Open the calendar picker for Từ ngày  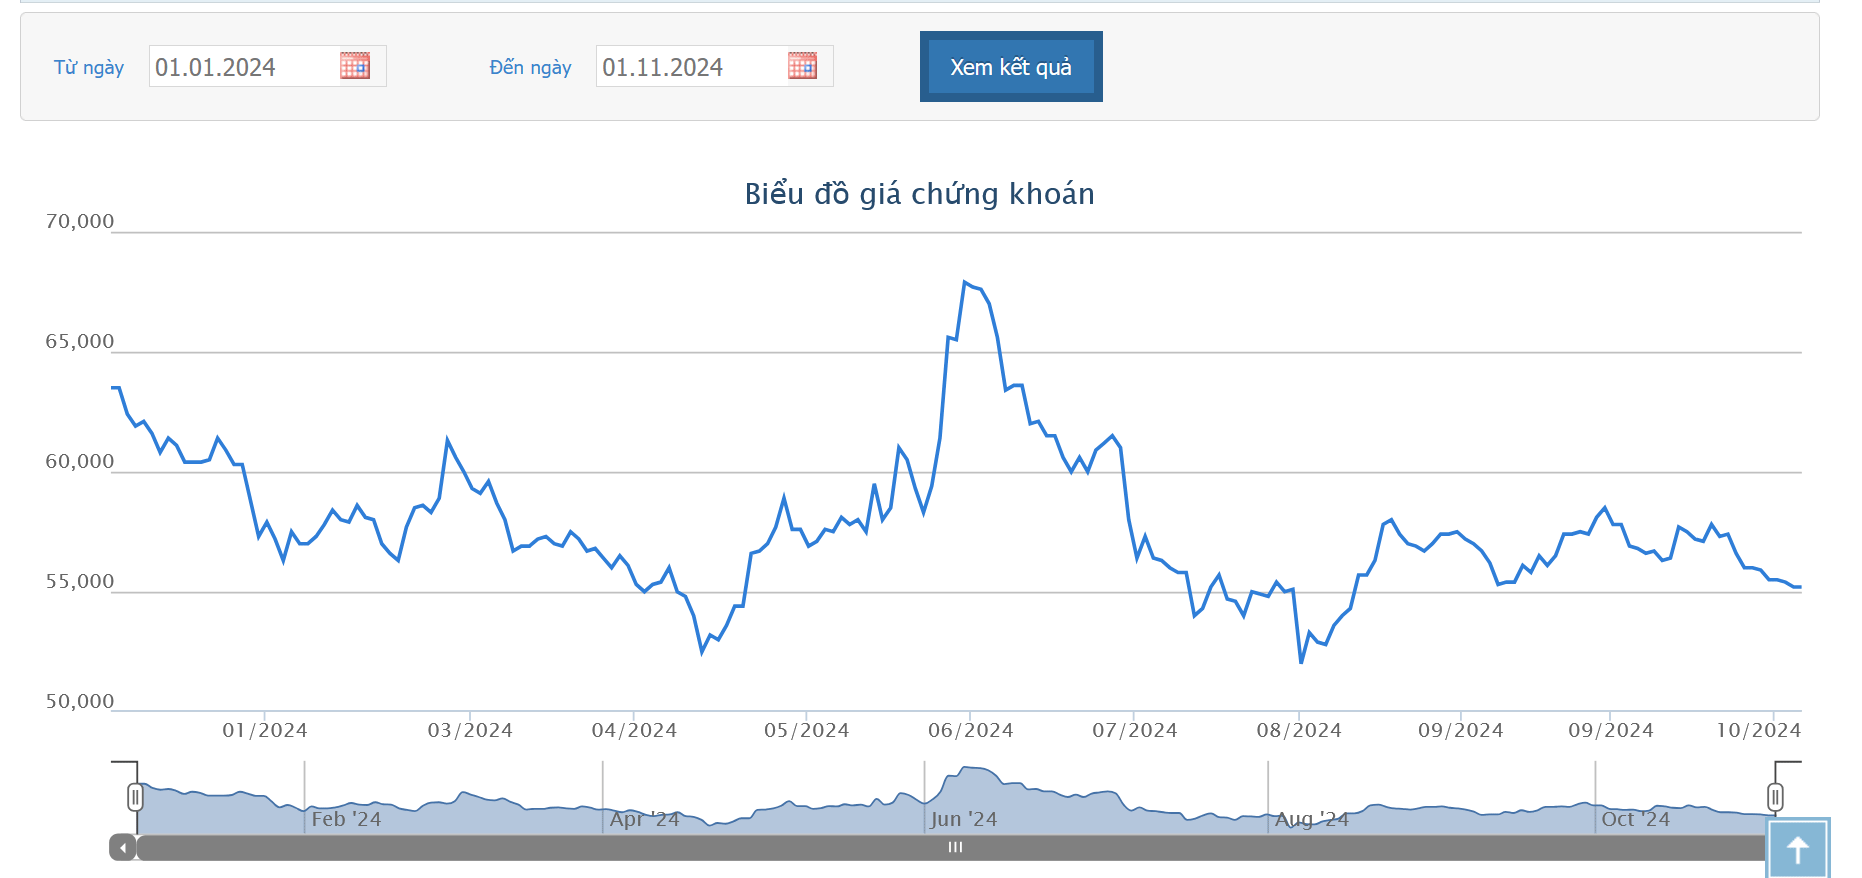pos(355,66)
